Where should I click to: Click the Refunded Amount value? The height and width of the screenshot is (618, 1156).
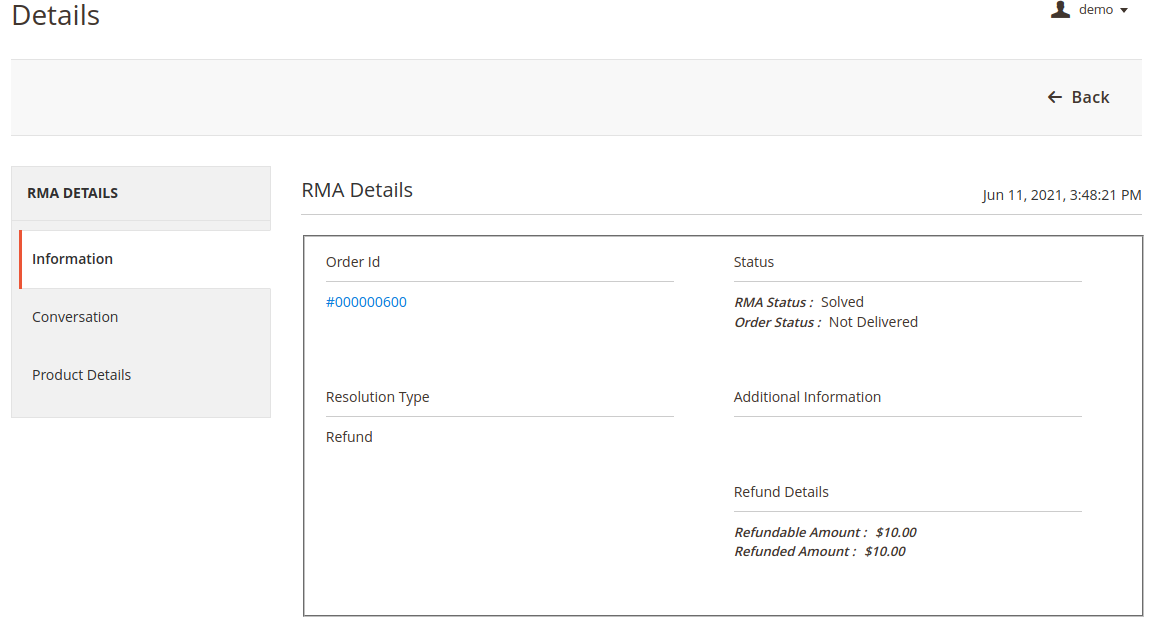pos(890,551)
